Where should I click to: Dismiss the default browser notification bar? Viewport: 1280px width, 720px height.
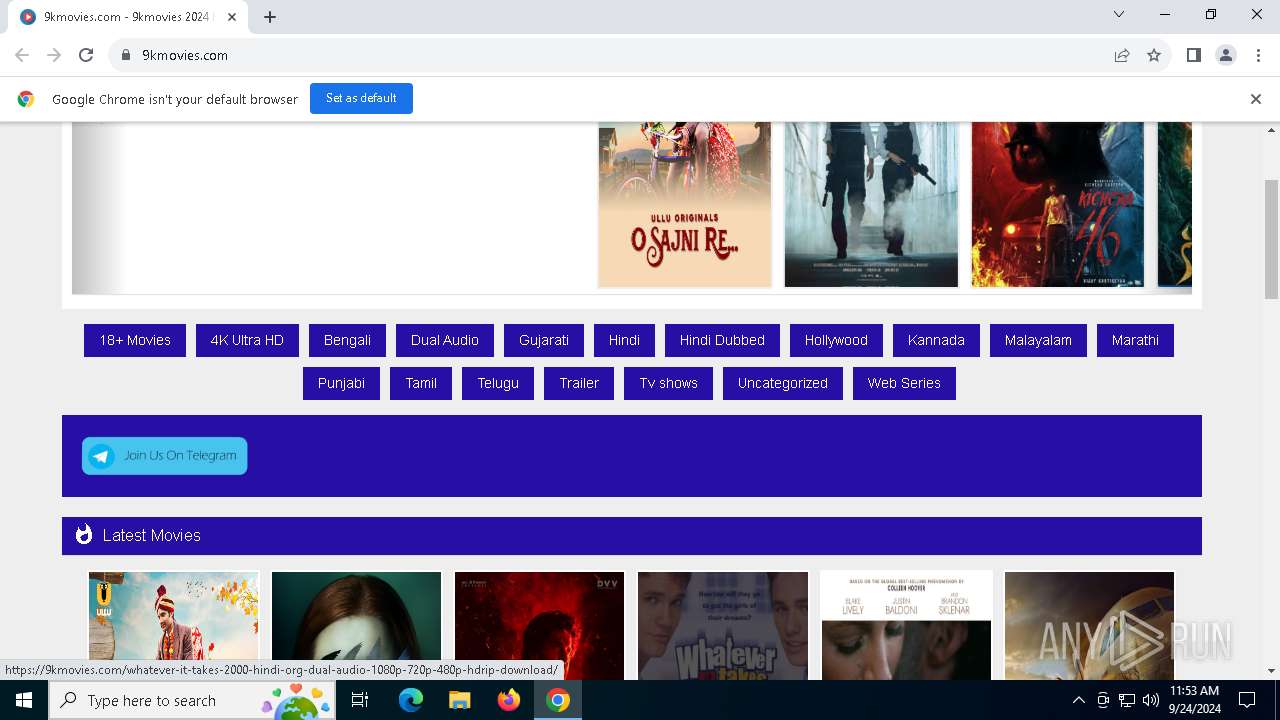coord(1255,99)
